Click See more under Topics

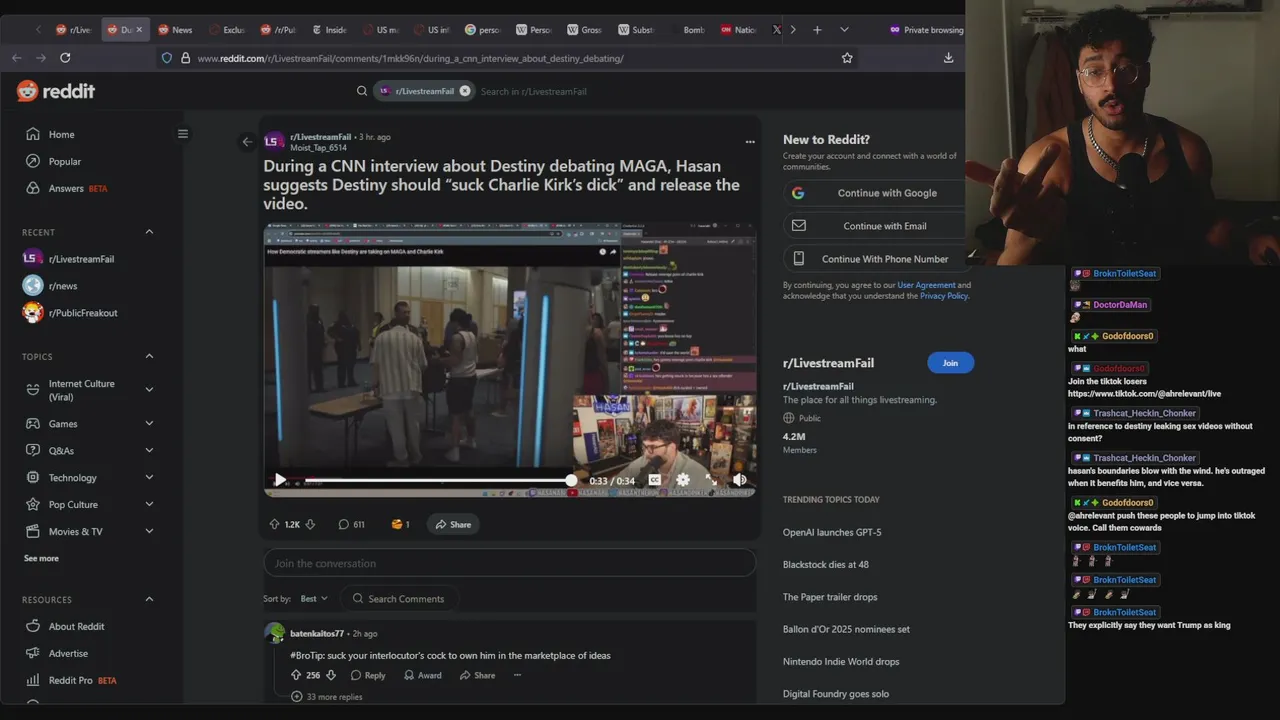(41, 558)
